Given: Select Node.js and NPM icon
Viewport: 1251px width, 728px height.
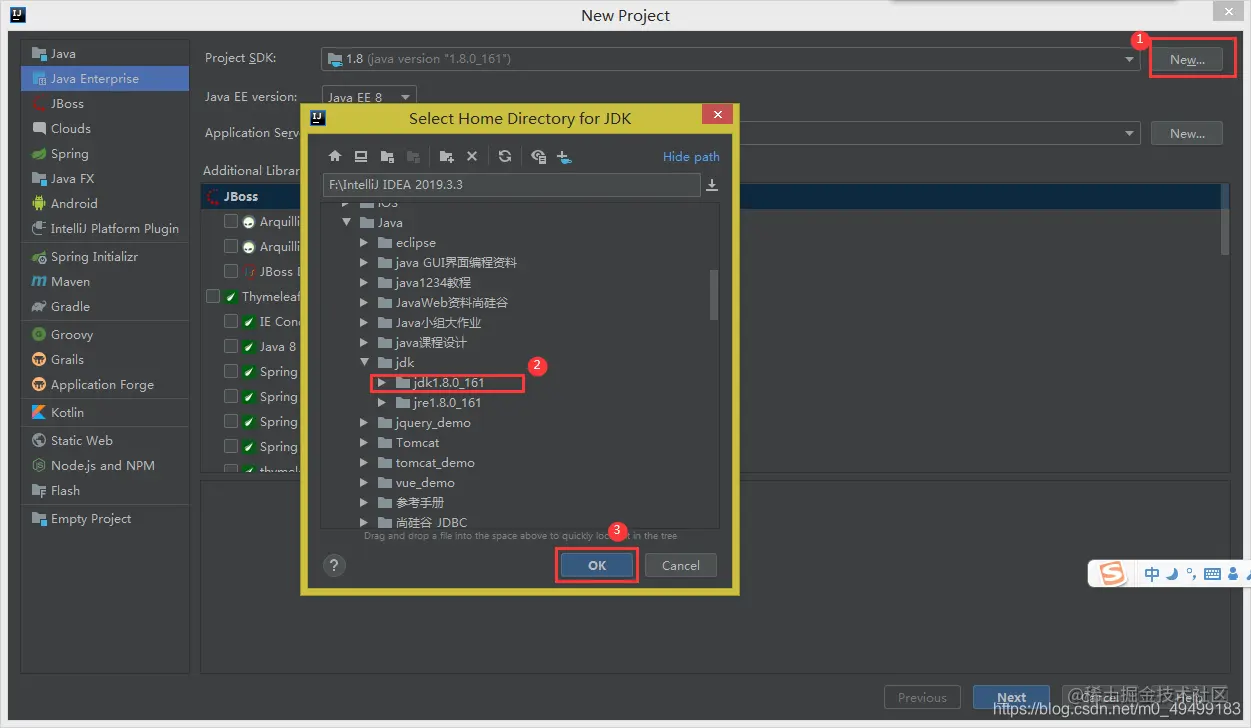Looking at the screenshot, I should (x=39, y=466).
